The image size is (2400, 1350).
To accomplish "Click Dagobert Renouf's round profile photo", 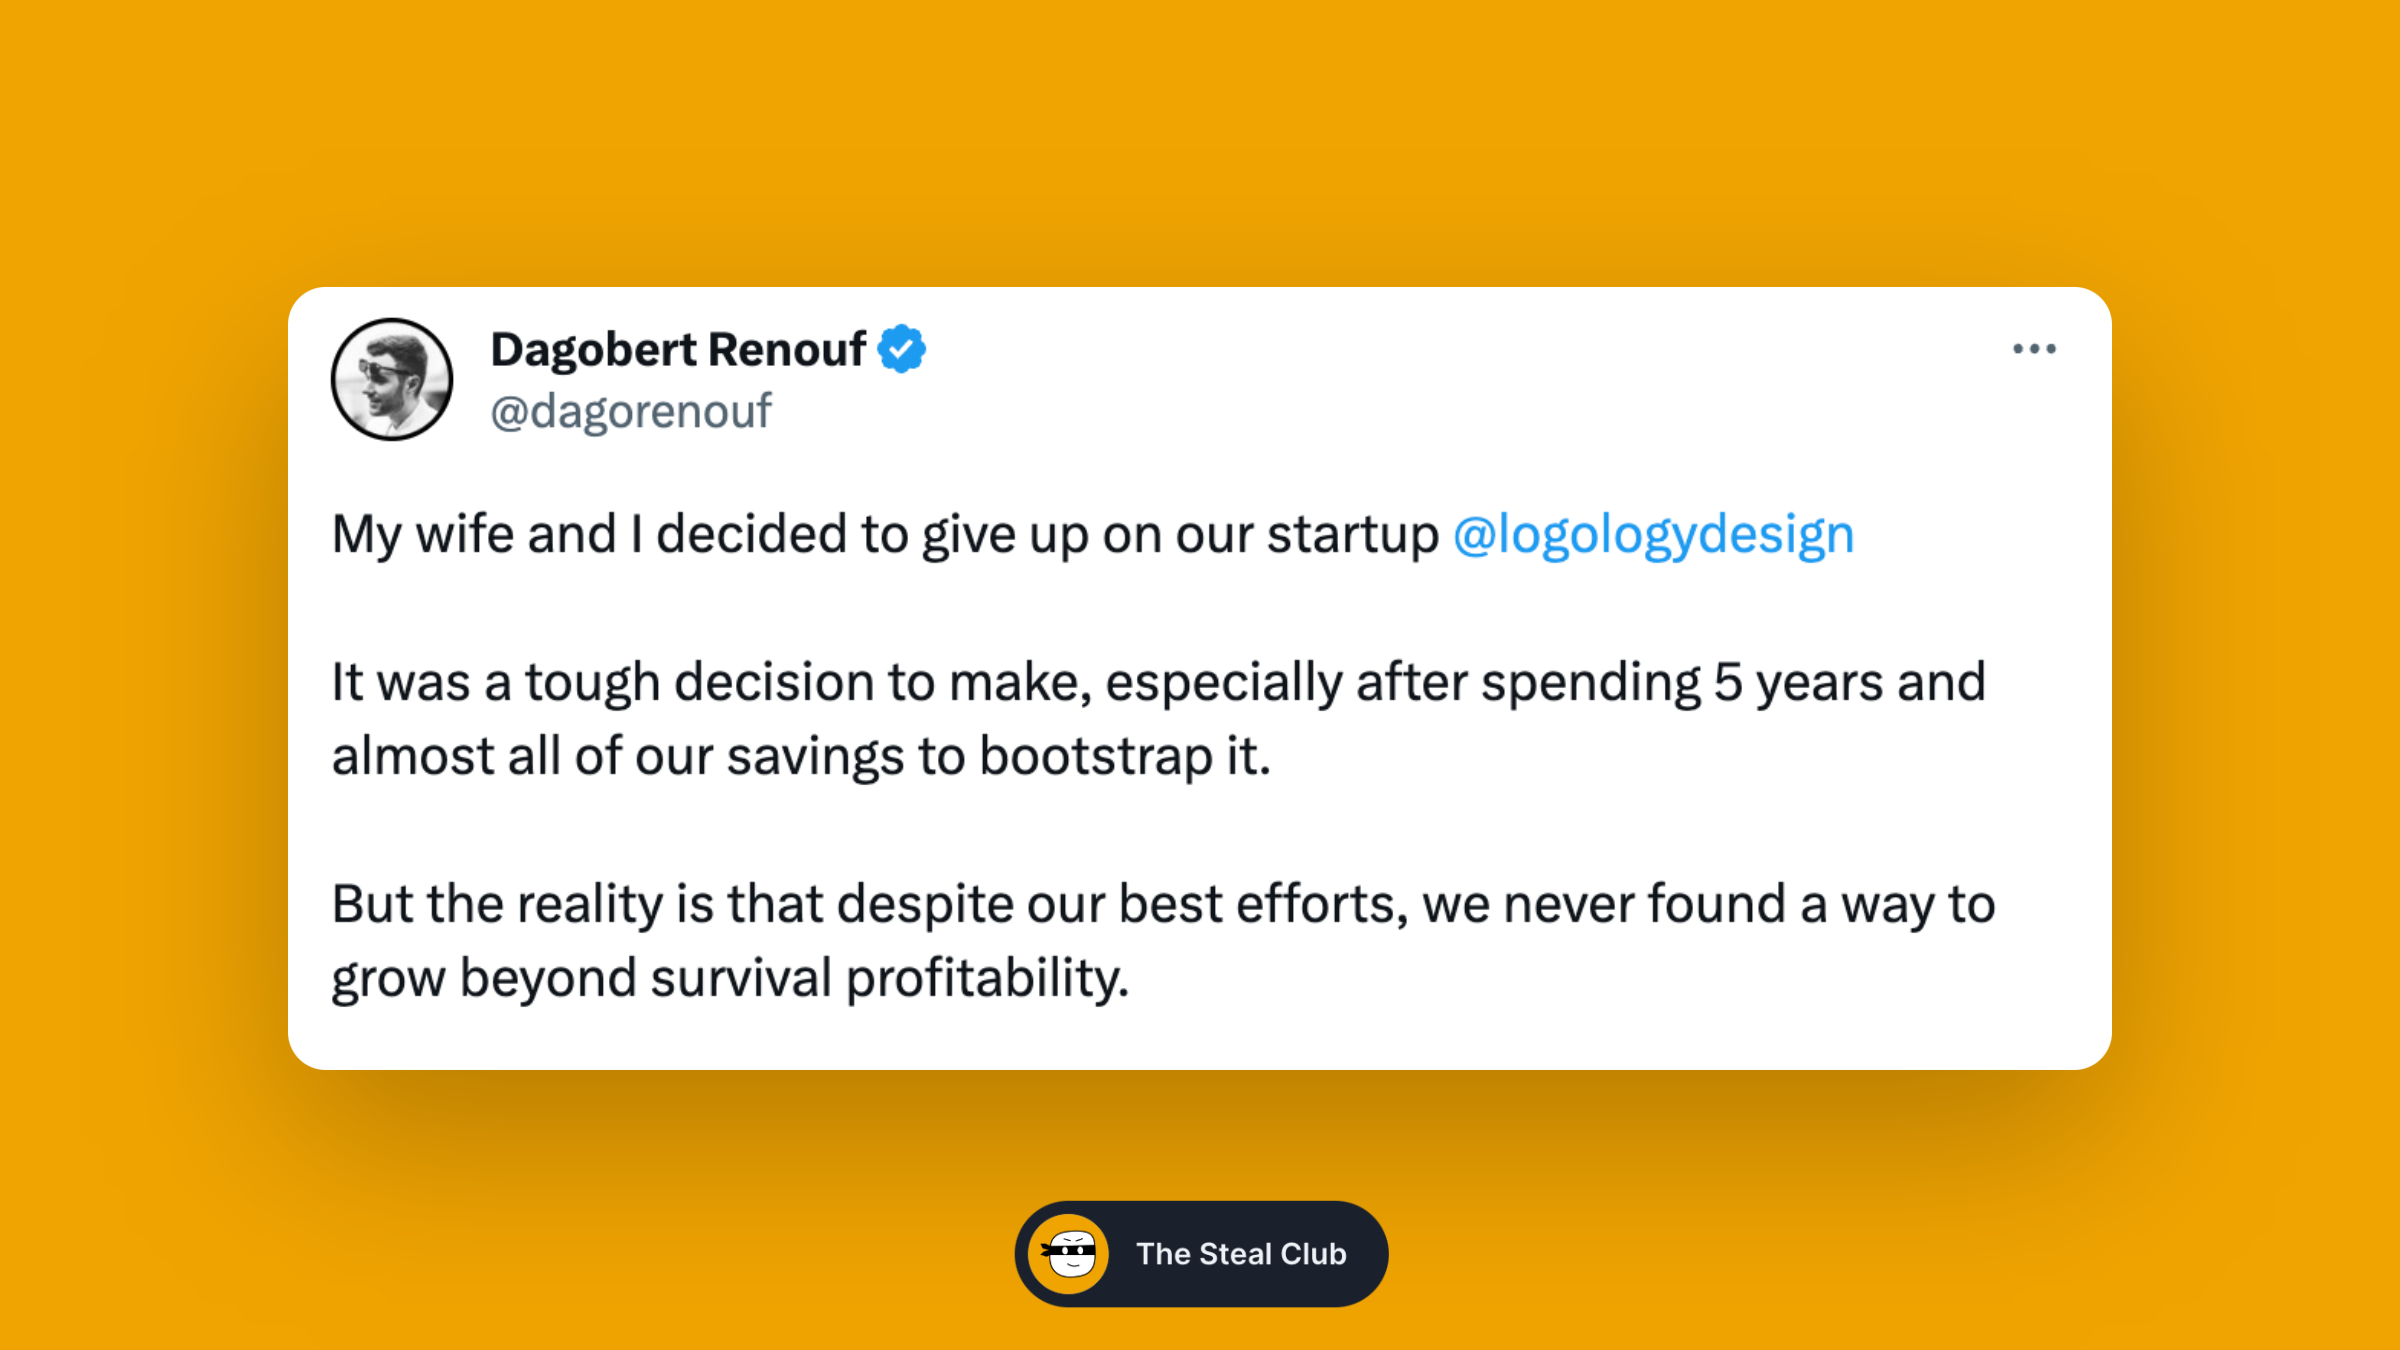I will click(x=392, y=379).
